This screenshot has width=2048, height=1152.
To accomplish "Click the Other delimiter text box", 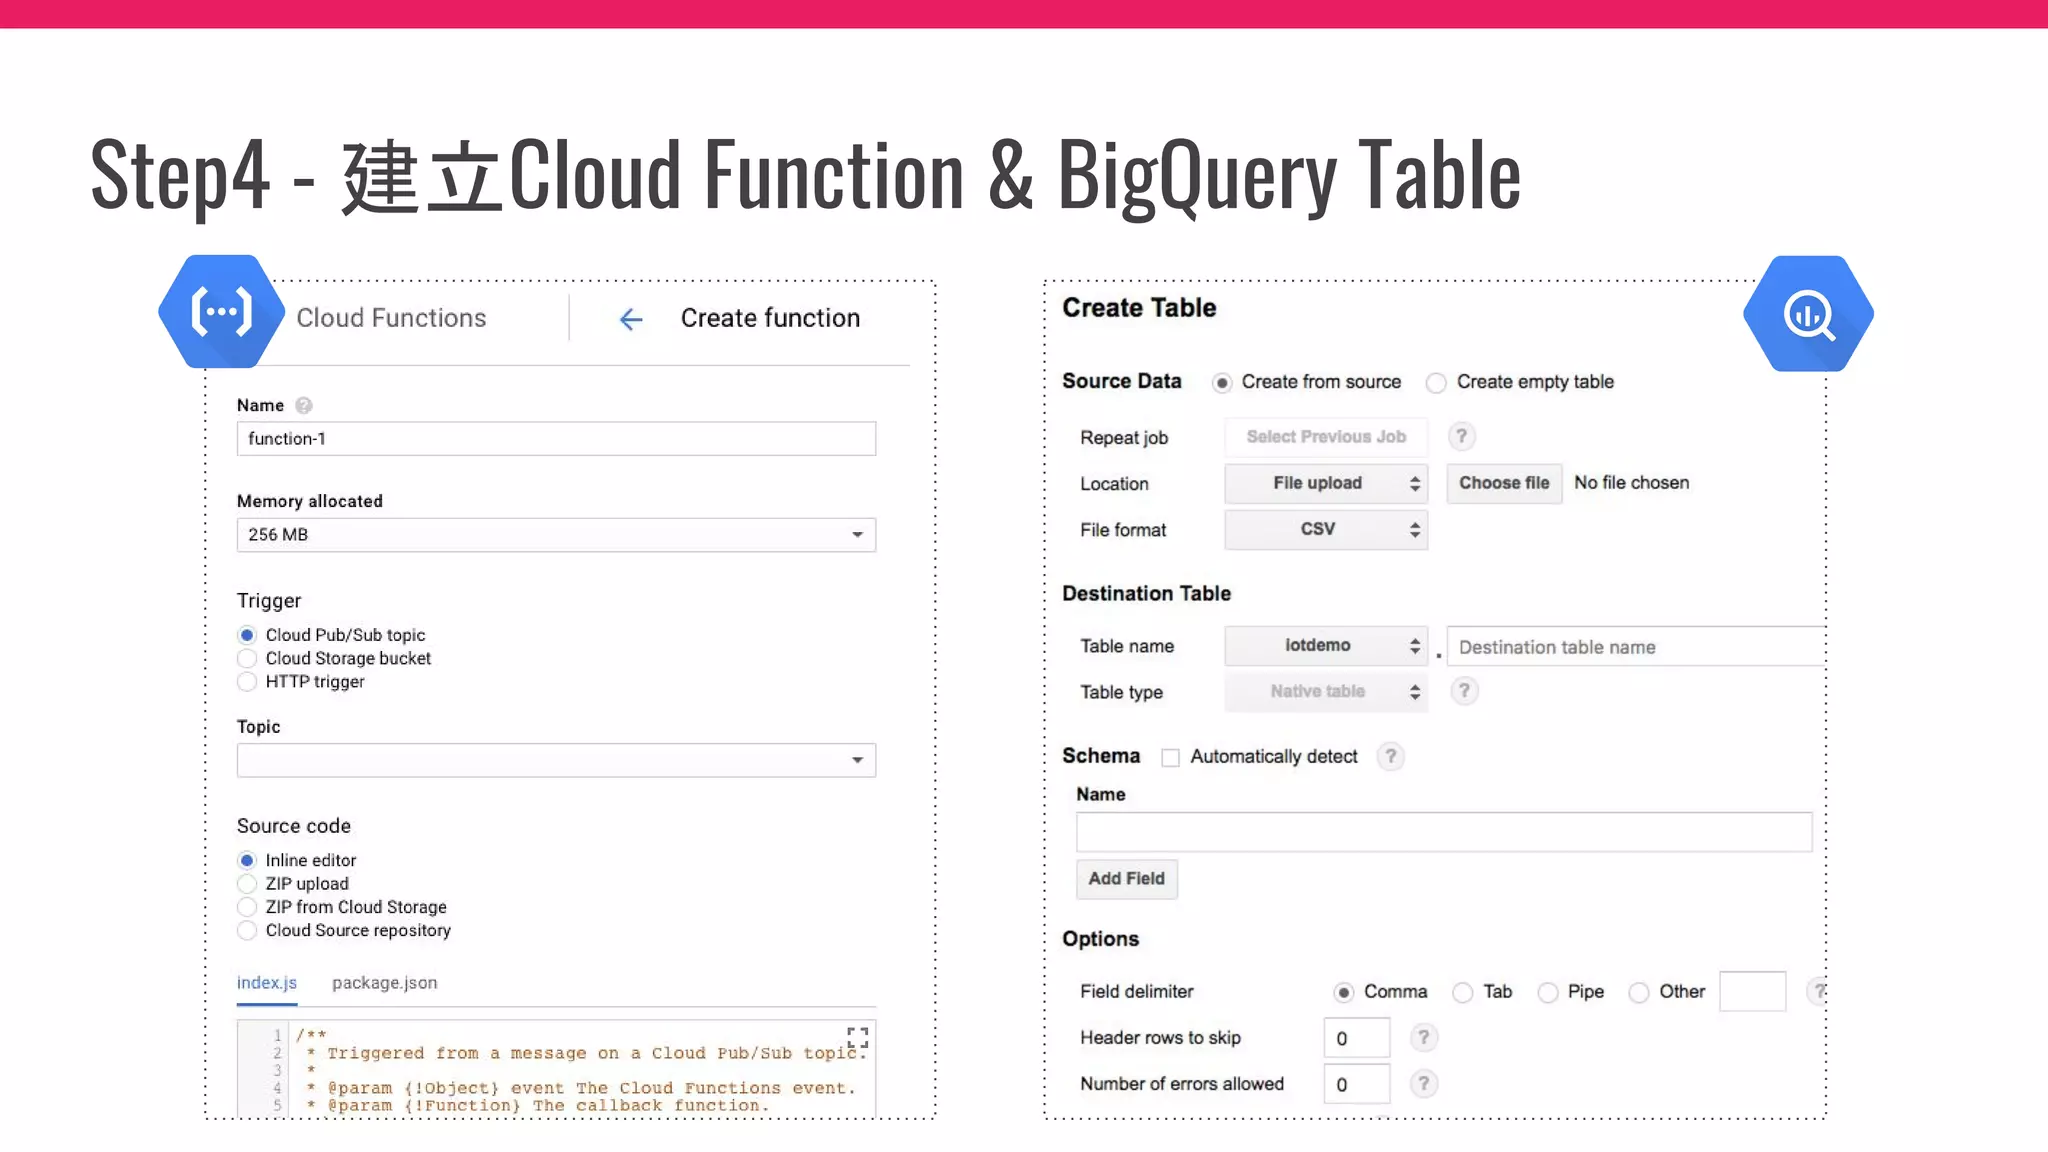I will coord(1753,991).
